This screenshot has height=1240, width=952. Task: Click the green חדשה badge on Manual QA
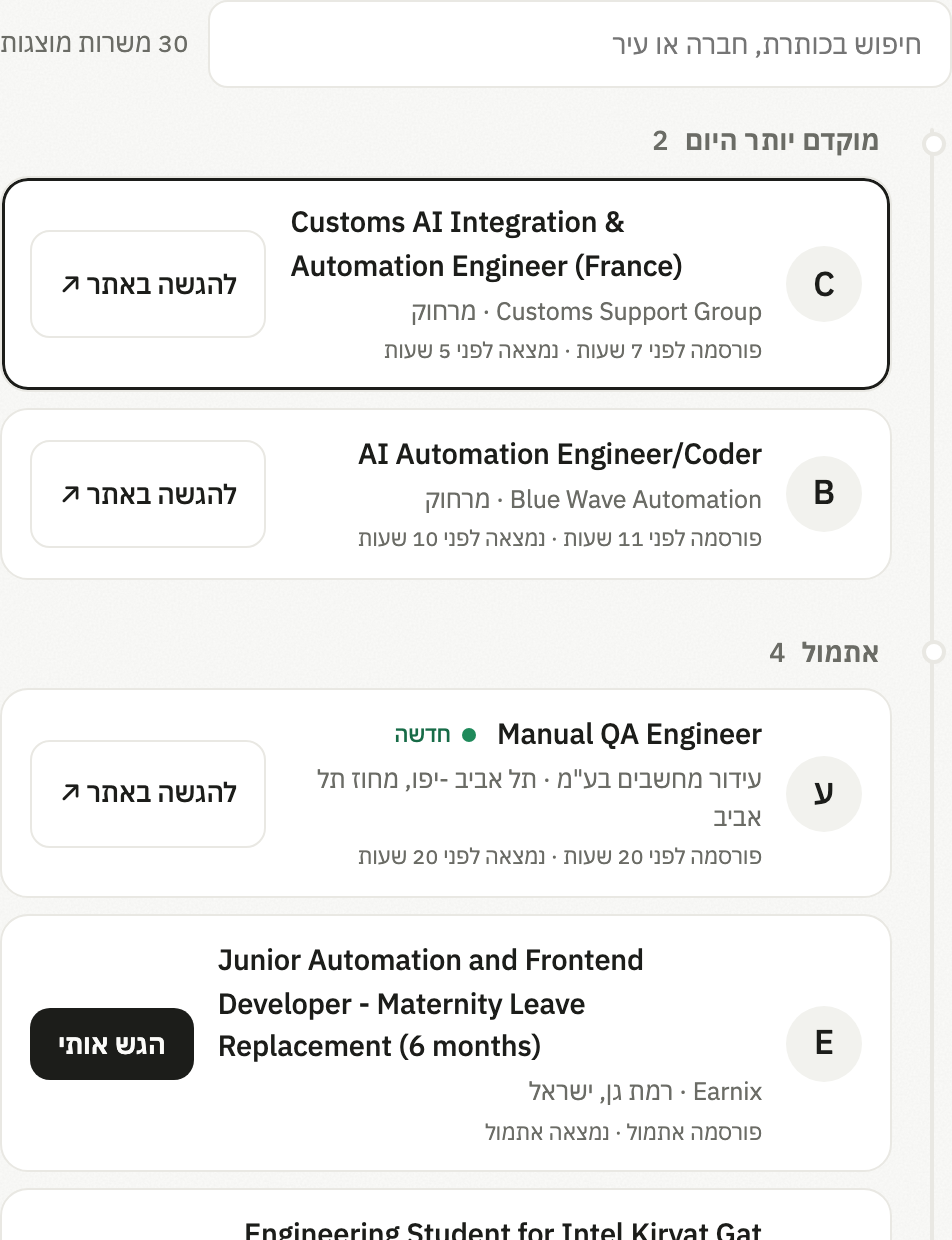(435, 735)
